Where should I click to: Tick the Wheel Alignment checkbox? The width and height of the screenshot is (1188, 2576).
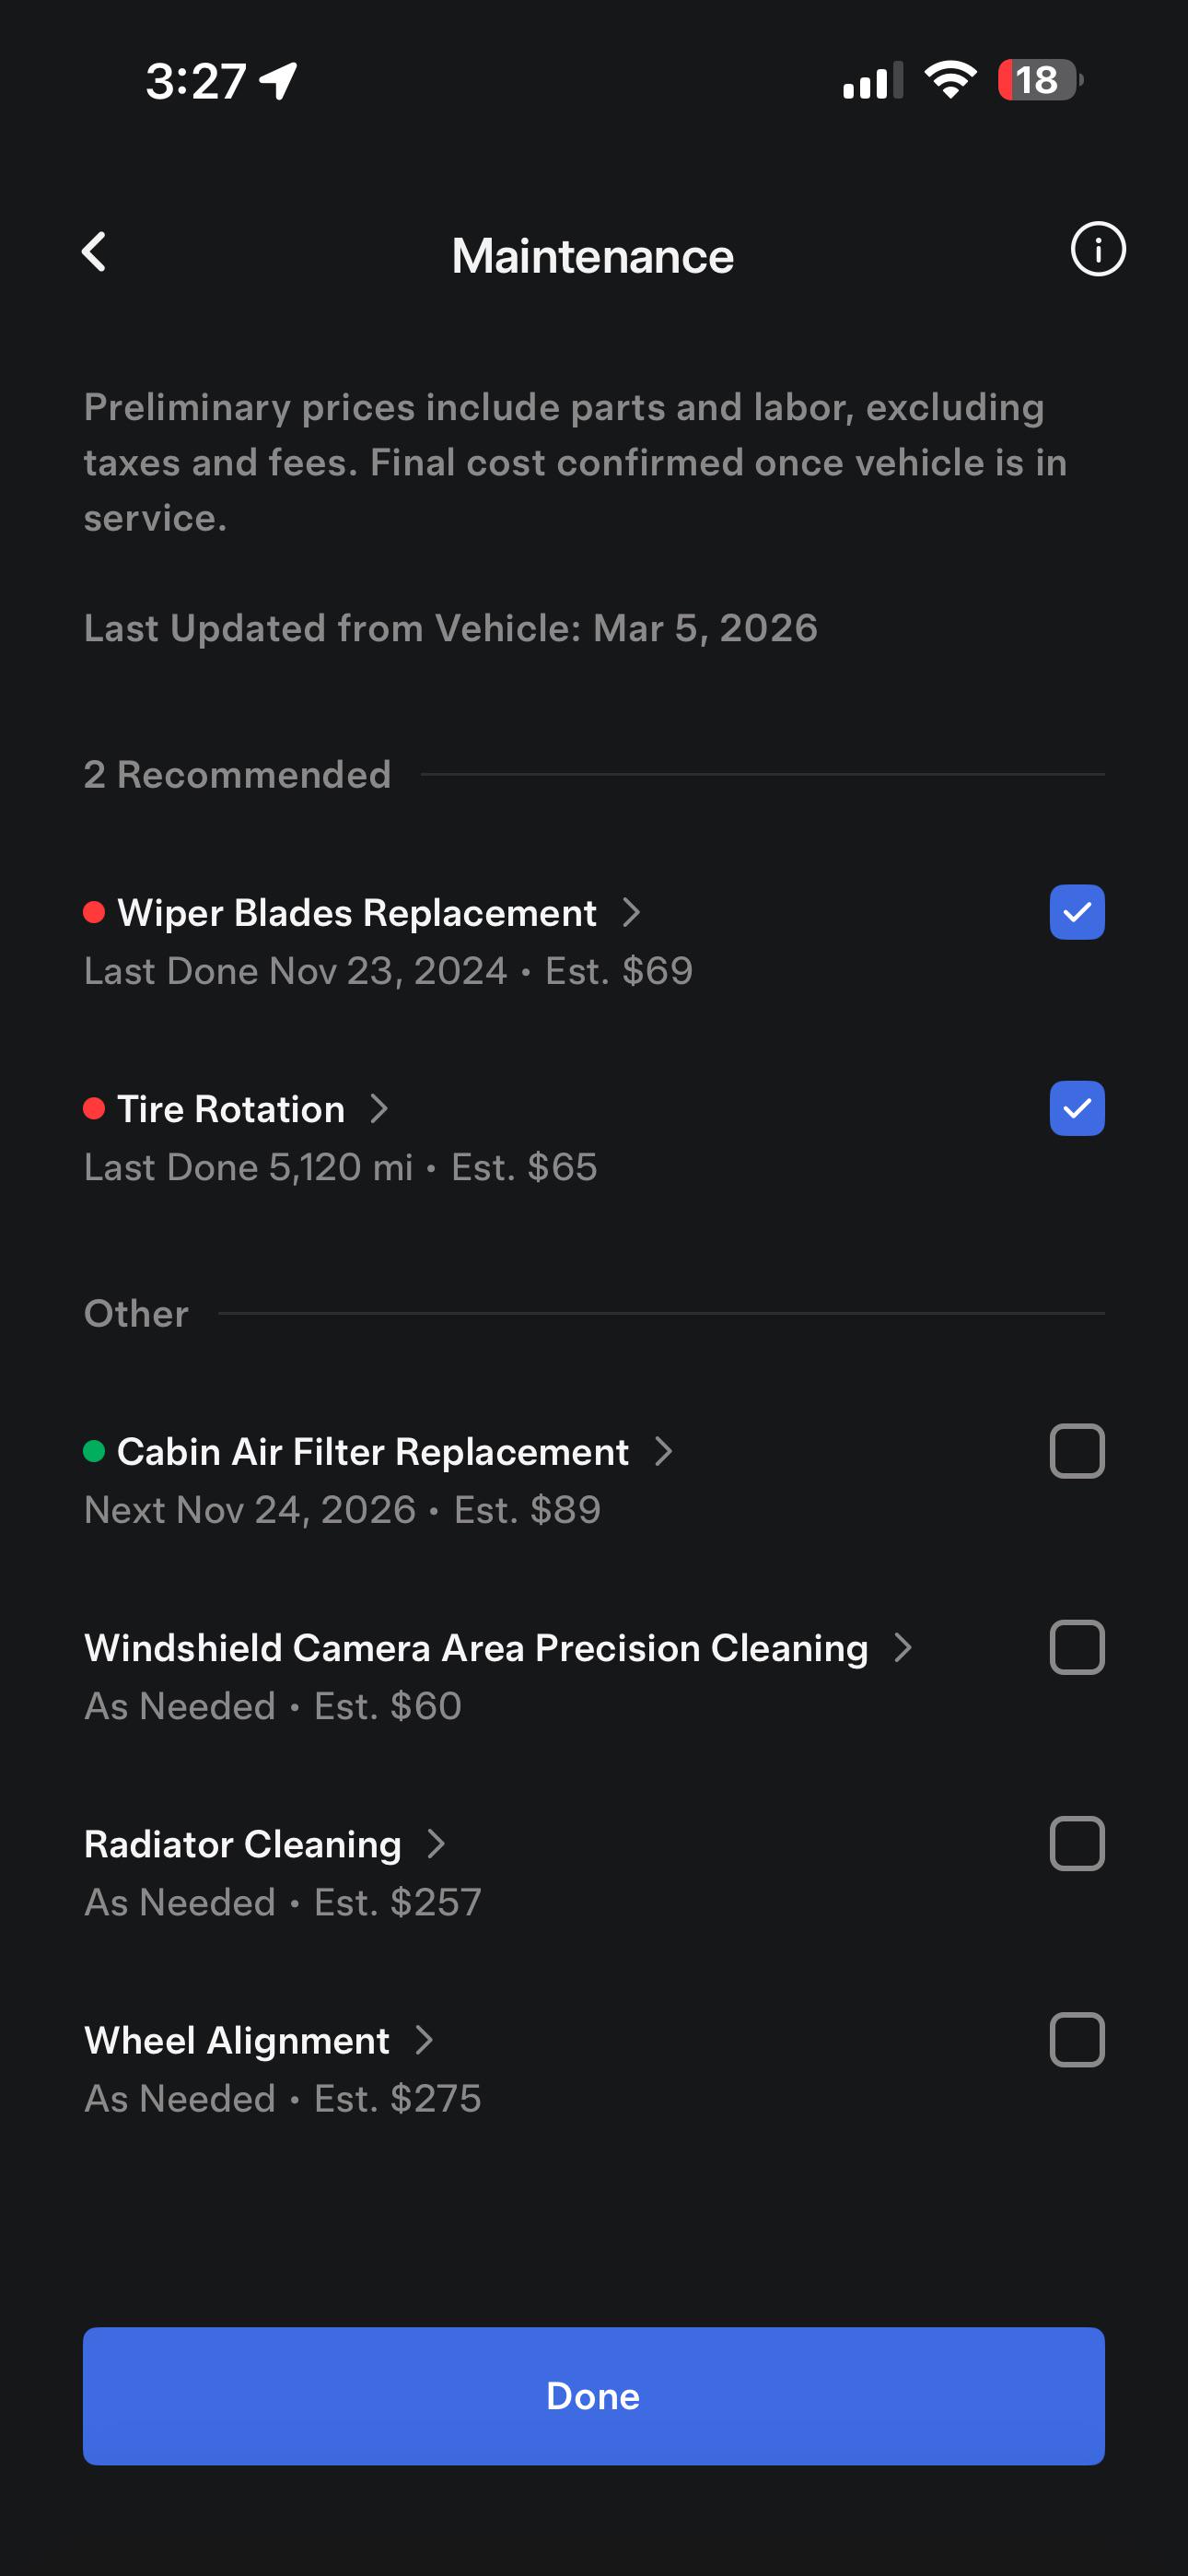point(1076,2039)
